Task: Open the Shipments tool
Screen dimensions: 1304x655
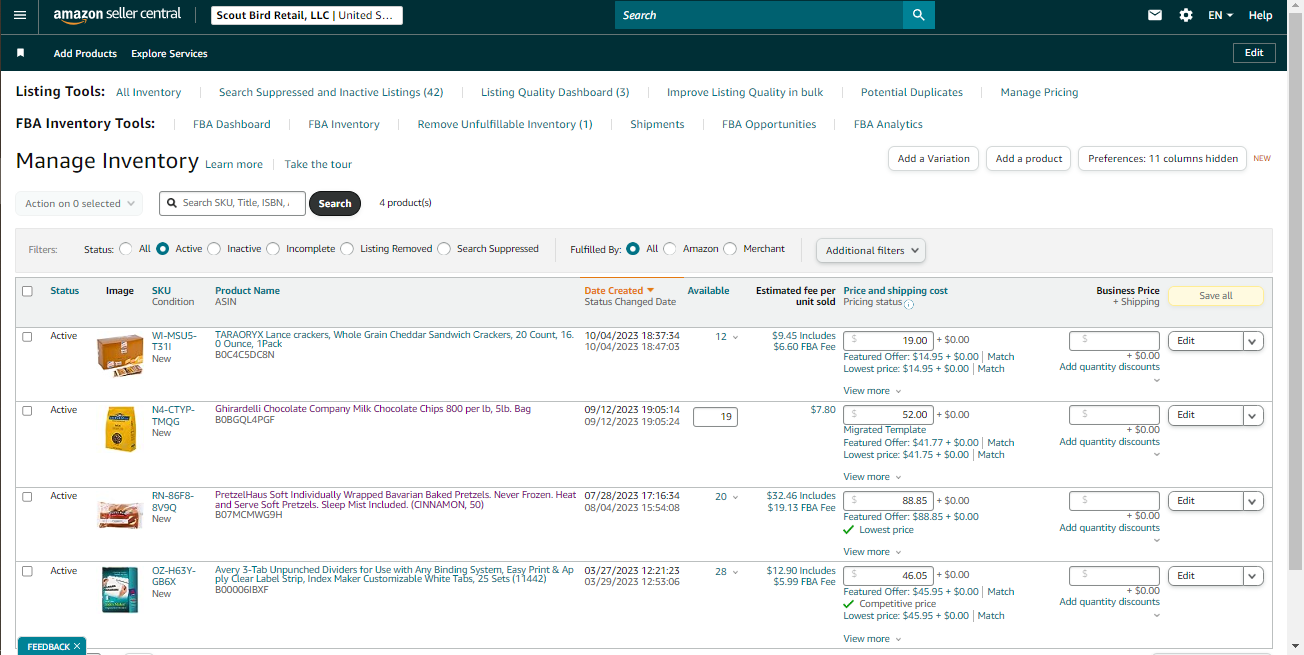Action: 657,124
